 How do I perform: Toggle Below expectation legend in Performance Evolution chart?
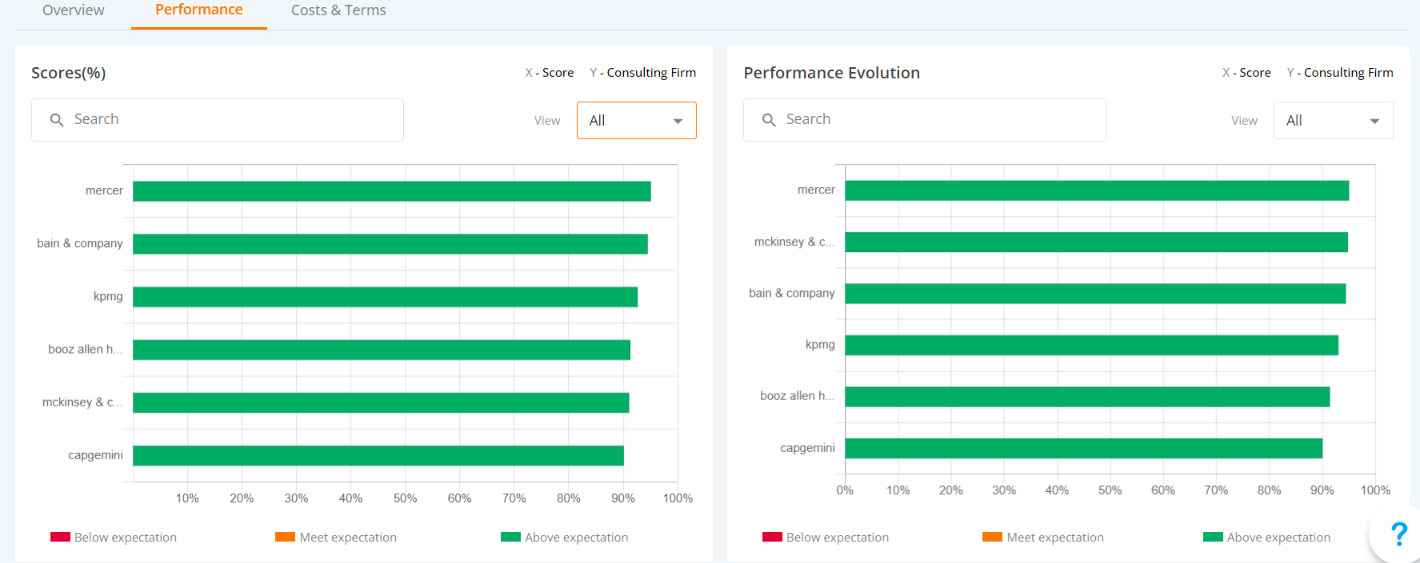click(x=825, y=537)
